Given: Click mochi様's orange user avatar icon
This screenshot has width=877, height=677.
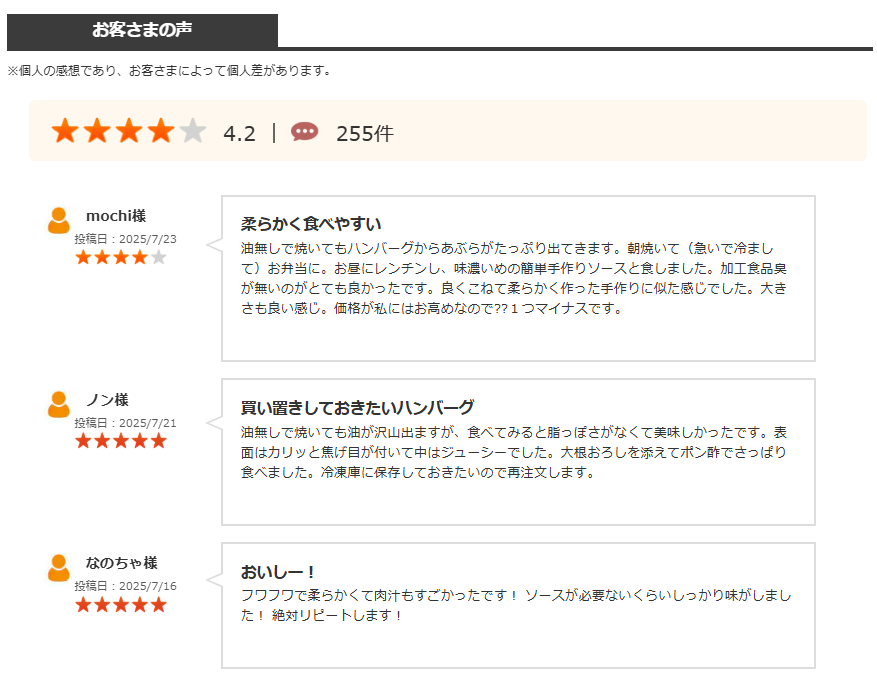Looking at the screenshot, I should (x=59, y=220).
